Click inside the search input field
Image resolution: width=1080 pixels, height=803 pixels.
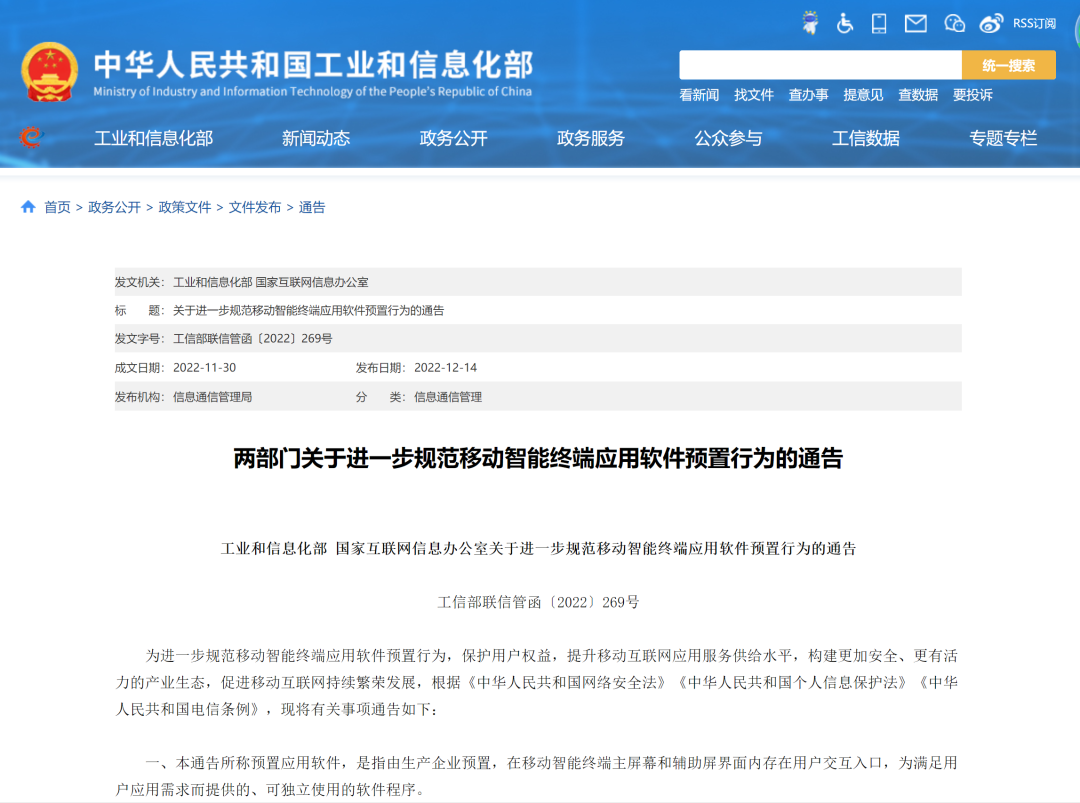point(820,64)
